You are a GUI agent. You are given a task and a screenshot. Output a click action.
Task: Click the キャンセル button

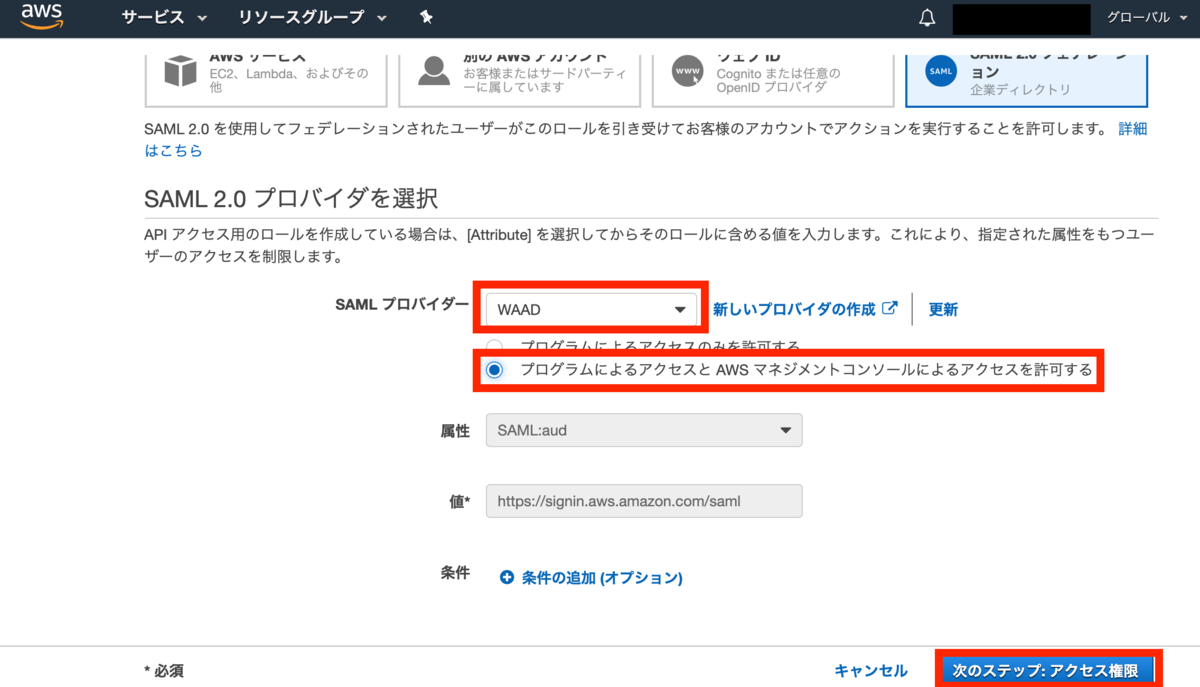871,670
